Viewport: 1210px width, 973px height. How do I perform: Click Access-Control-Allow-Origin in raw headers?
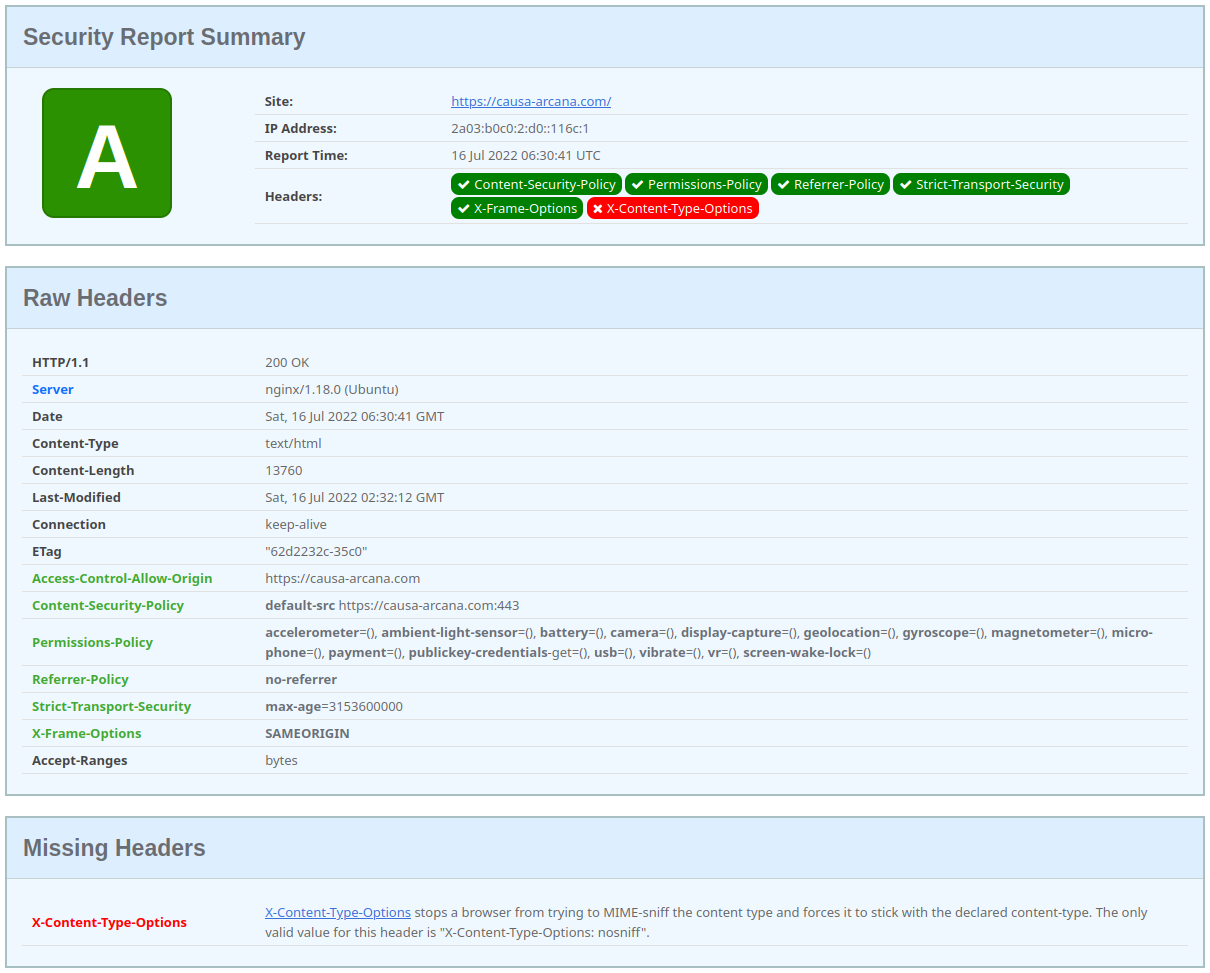click(122, 578)
